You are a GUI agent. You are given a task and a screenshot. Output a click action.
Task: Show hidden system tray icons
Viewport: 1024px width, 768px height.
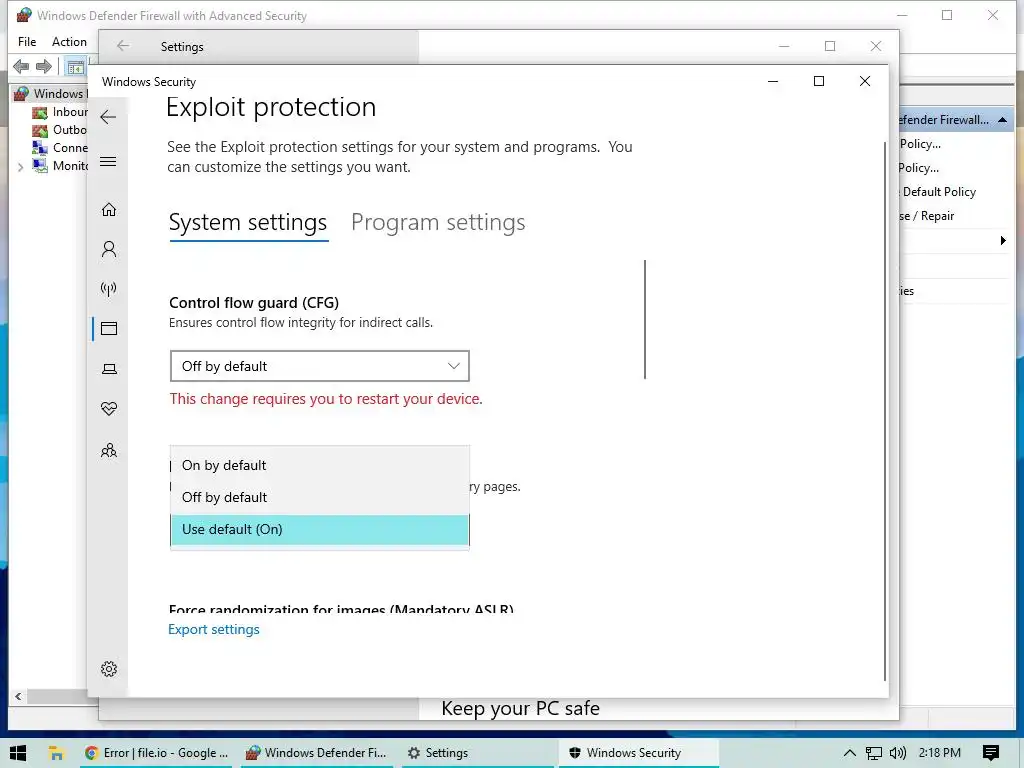pyautogui.click(x=850, y=753)
